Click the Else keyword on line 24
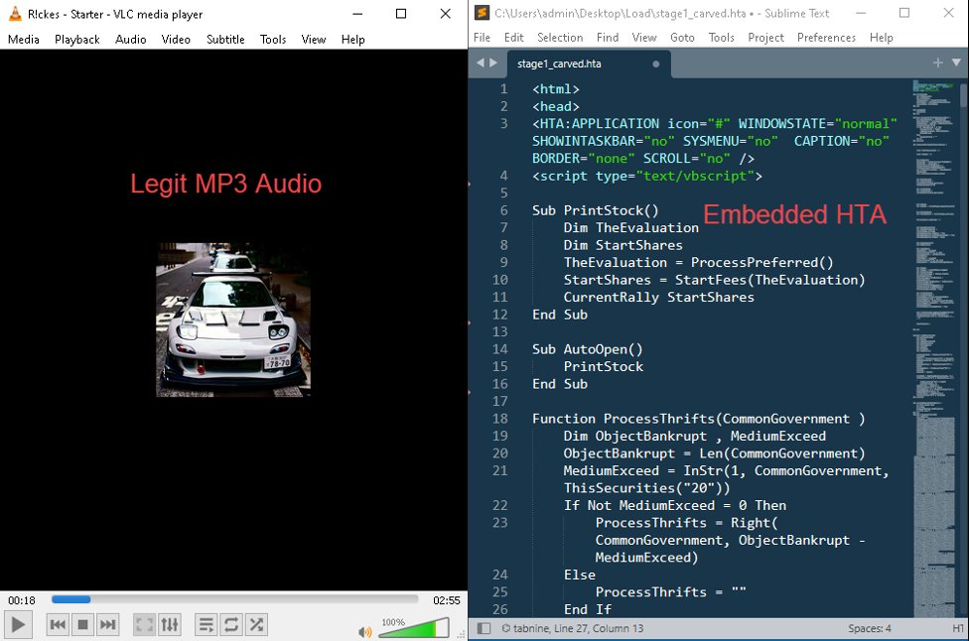Screen dimensions: 970x641 [580, 575]
